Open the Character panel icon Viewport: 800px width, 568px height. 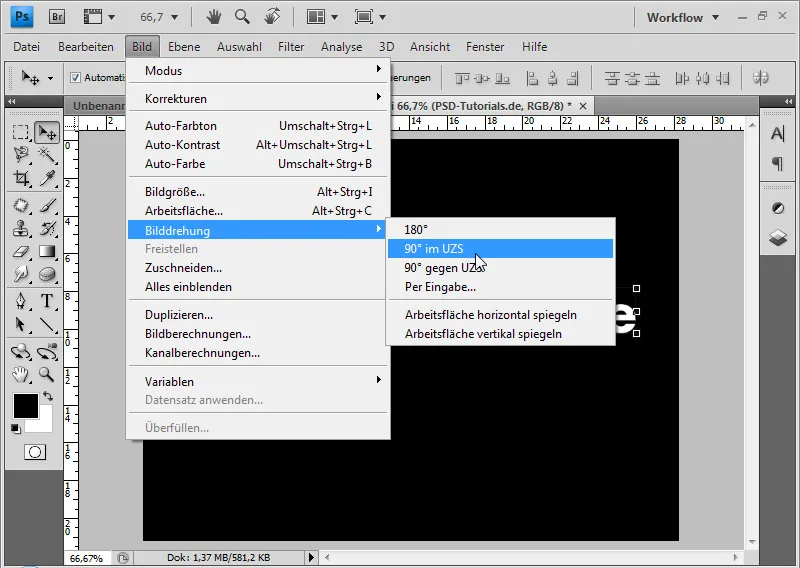(x=778, y=134)
